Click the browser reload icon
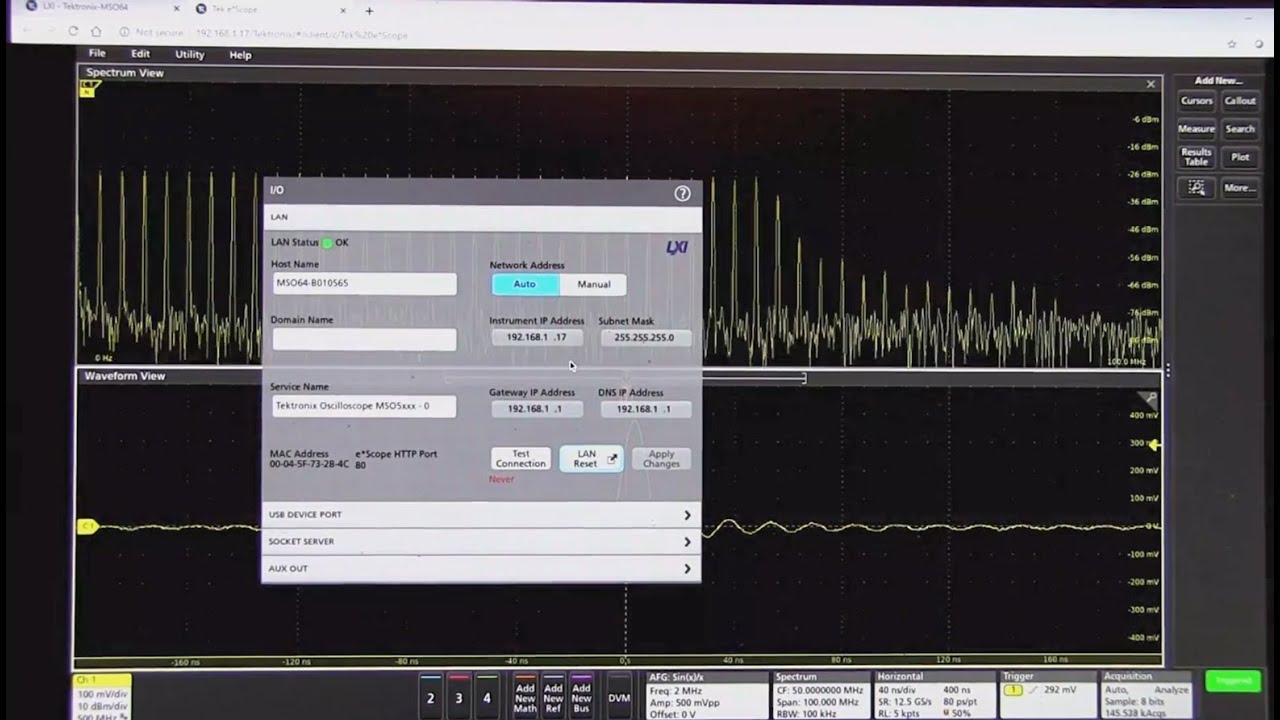The height and width of the screenshot is (720, 1280). tap(73, 32)
